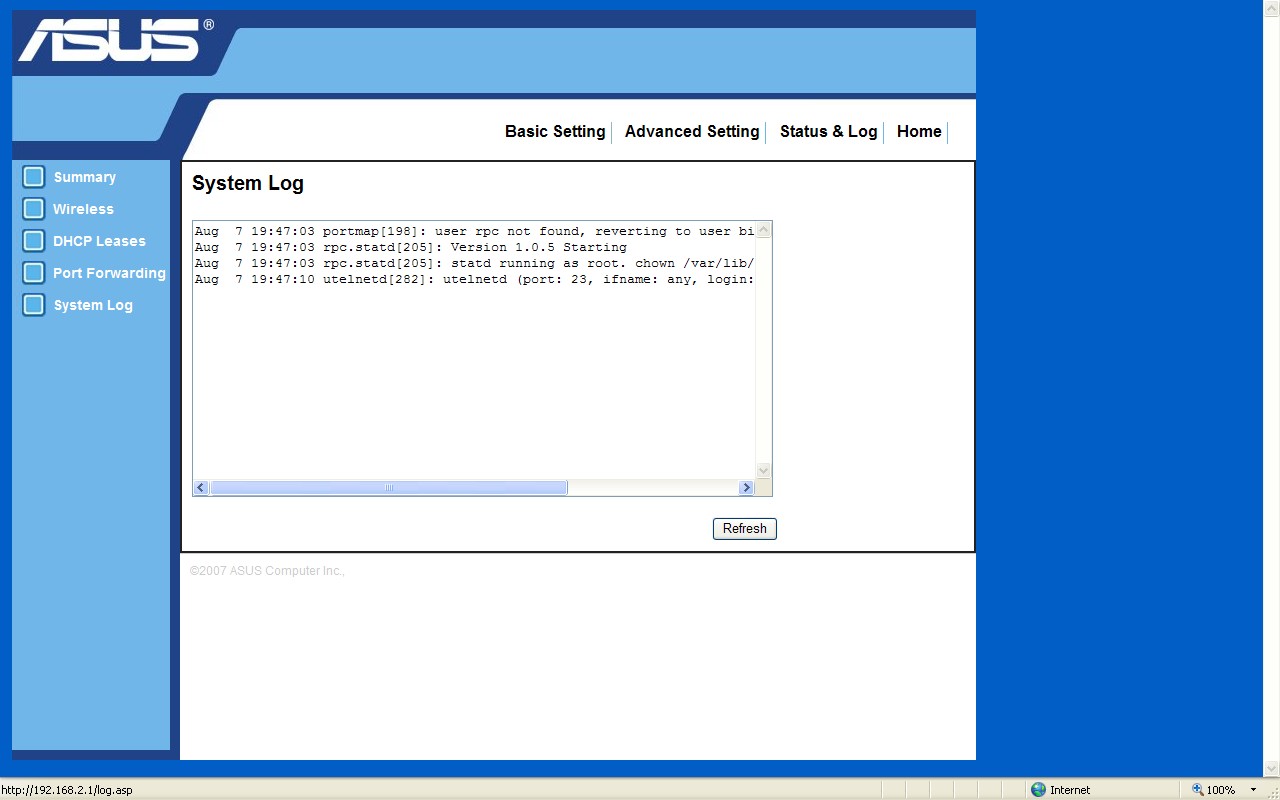
Task: Click the log's scroll right arrow
Action: pos(745,488)
